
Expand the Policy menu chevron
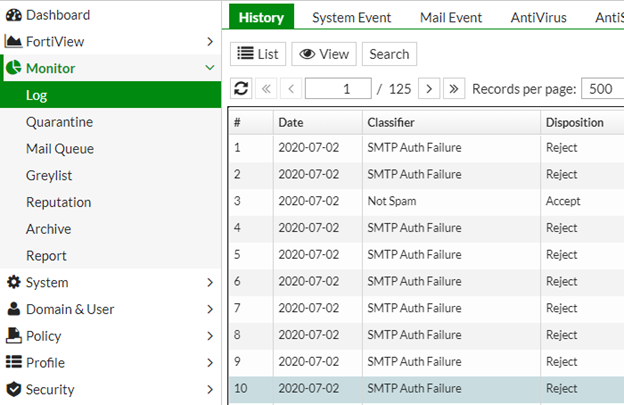[x=209, y=336]
